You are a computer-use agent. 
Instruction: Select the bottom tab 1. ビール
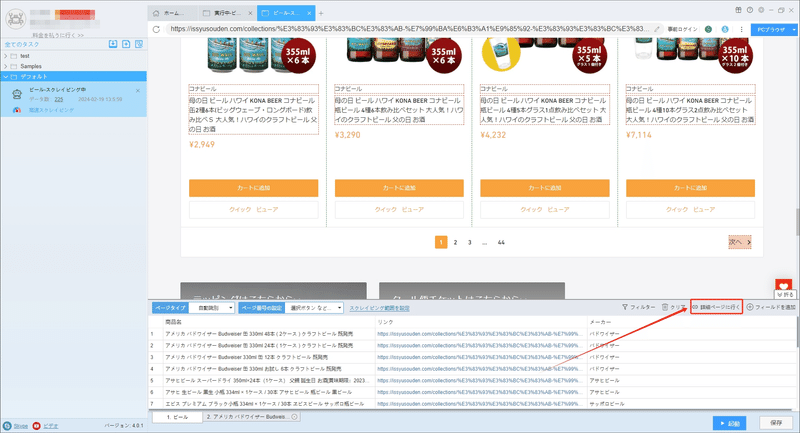178,417
